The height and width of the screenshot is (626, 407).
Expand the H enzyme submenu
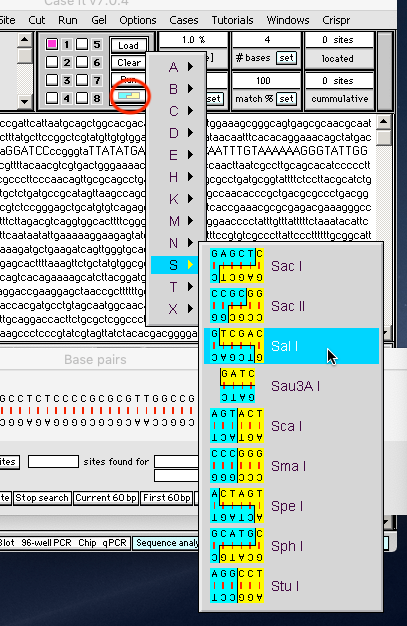pyautogui.click(x=176, y=176)
